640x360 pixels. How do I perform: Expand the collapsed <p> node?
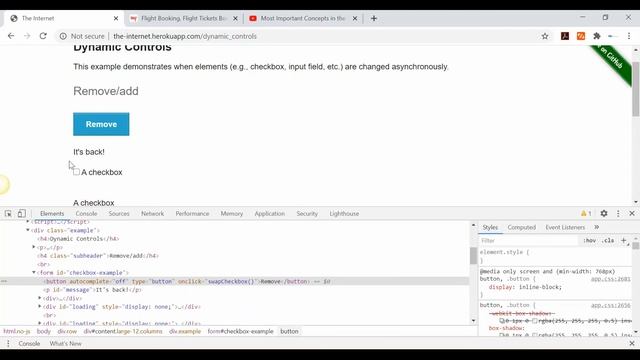34,247
